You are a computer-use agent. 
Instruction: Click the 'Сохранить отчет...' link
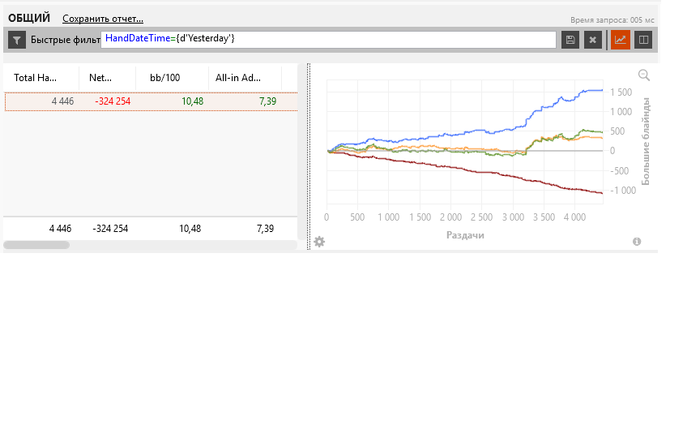[103, 19]
